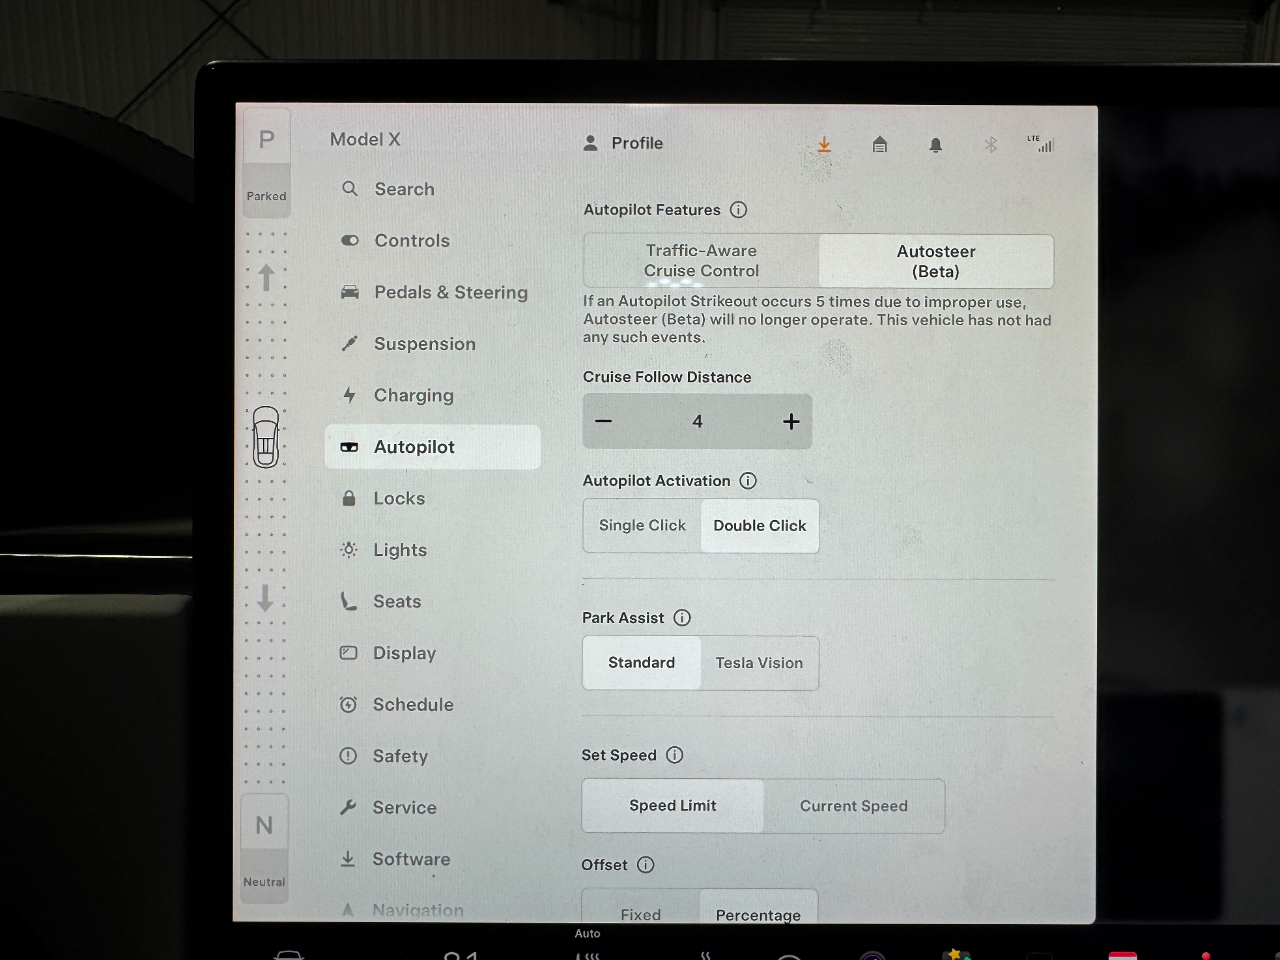The height and width of the screenshot is (960, 1280).
Task: Tap the Bluetooth icon in status bar
Action: 991,145
